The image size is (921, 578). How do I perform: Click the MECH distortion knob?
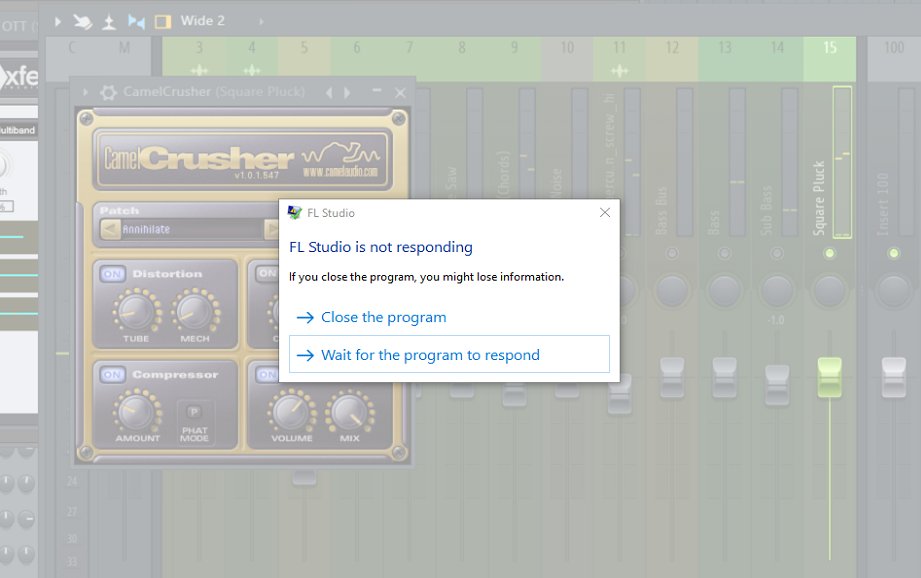click(196, 311)
